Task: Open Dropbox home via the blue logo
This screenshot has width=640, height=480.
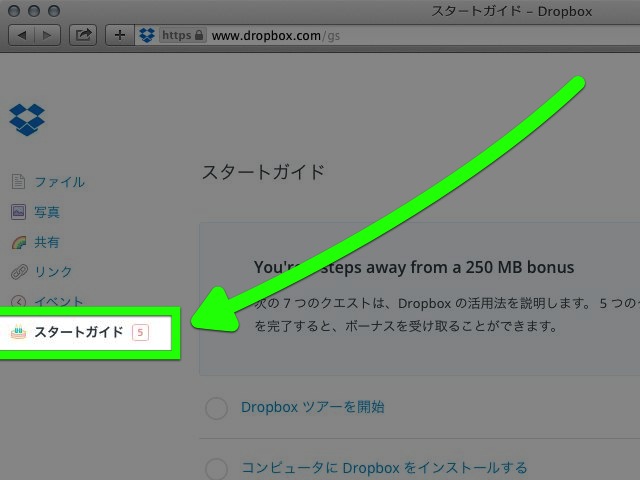Action: click(27, 120)
